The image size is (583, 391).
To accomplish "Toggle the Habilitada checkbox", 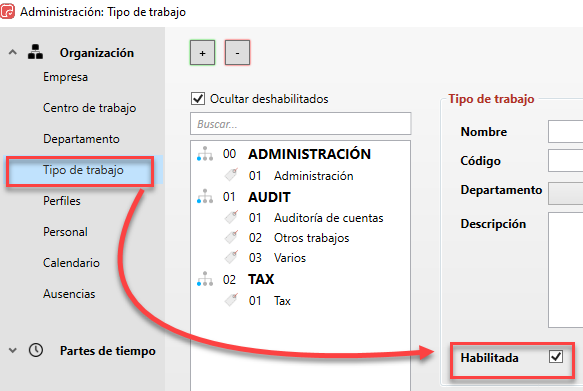I will 556,357.
